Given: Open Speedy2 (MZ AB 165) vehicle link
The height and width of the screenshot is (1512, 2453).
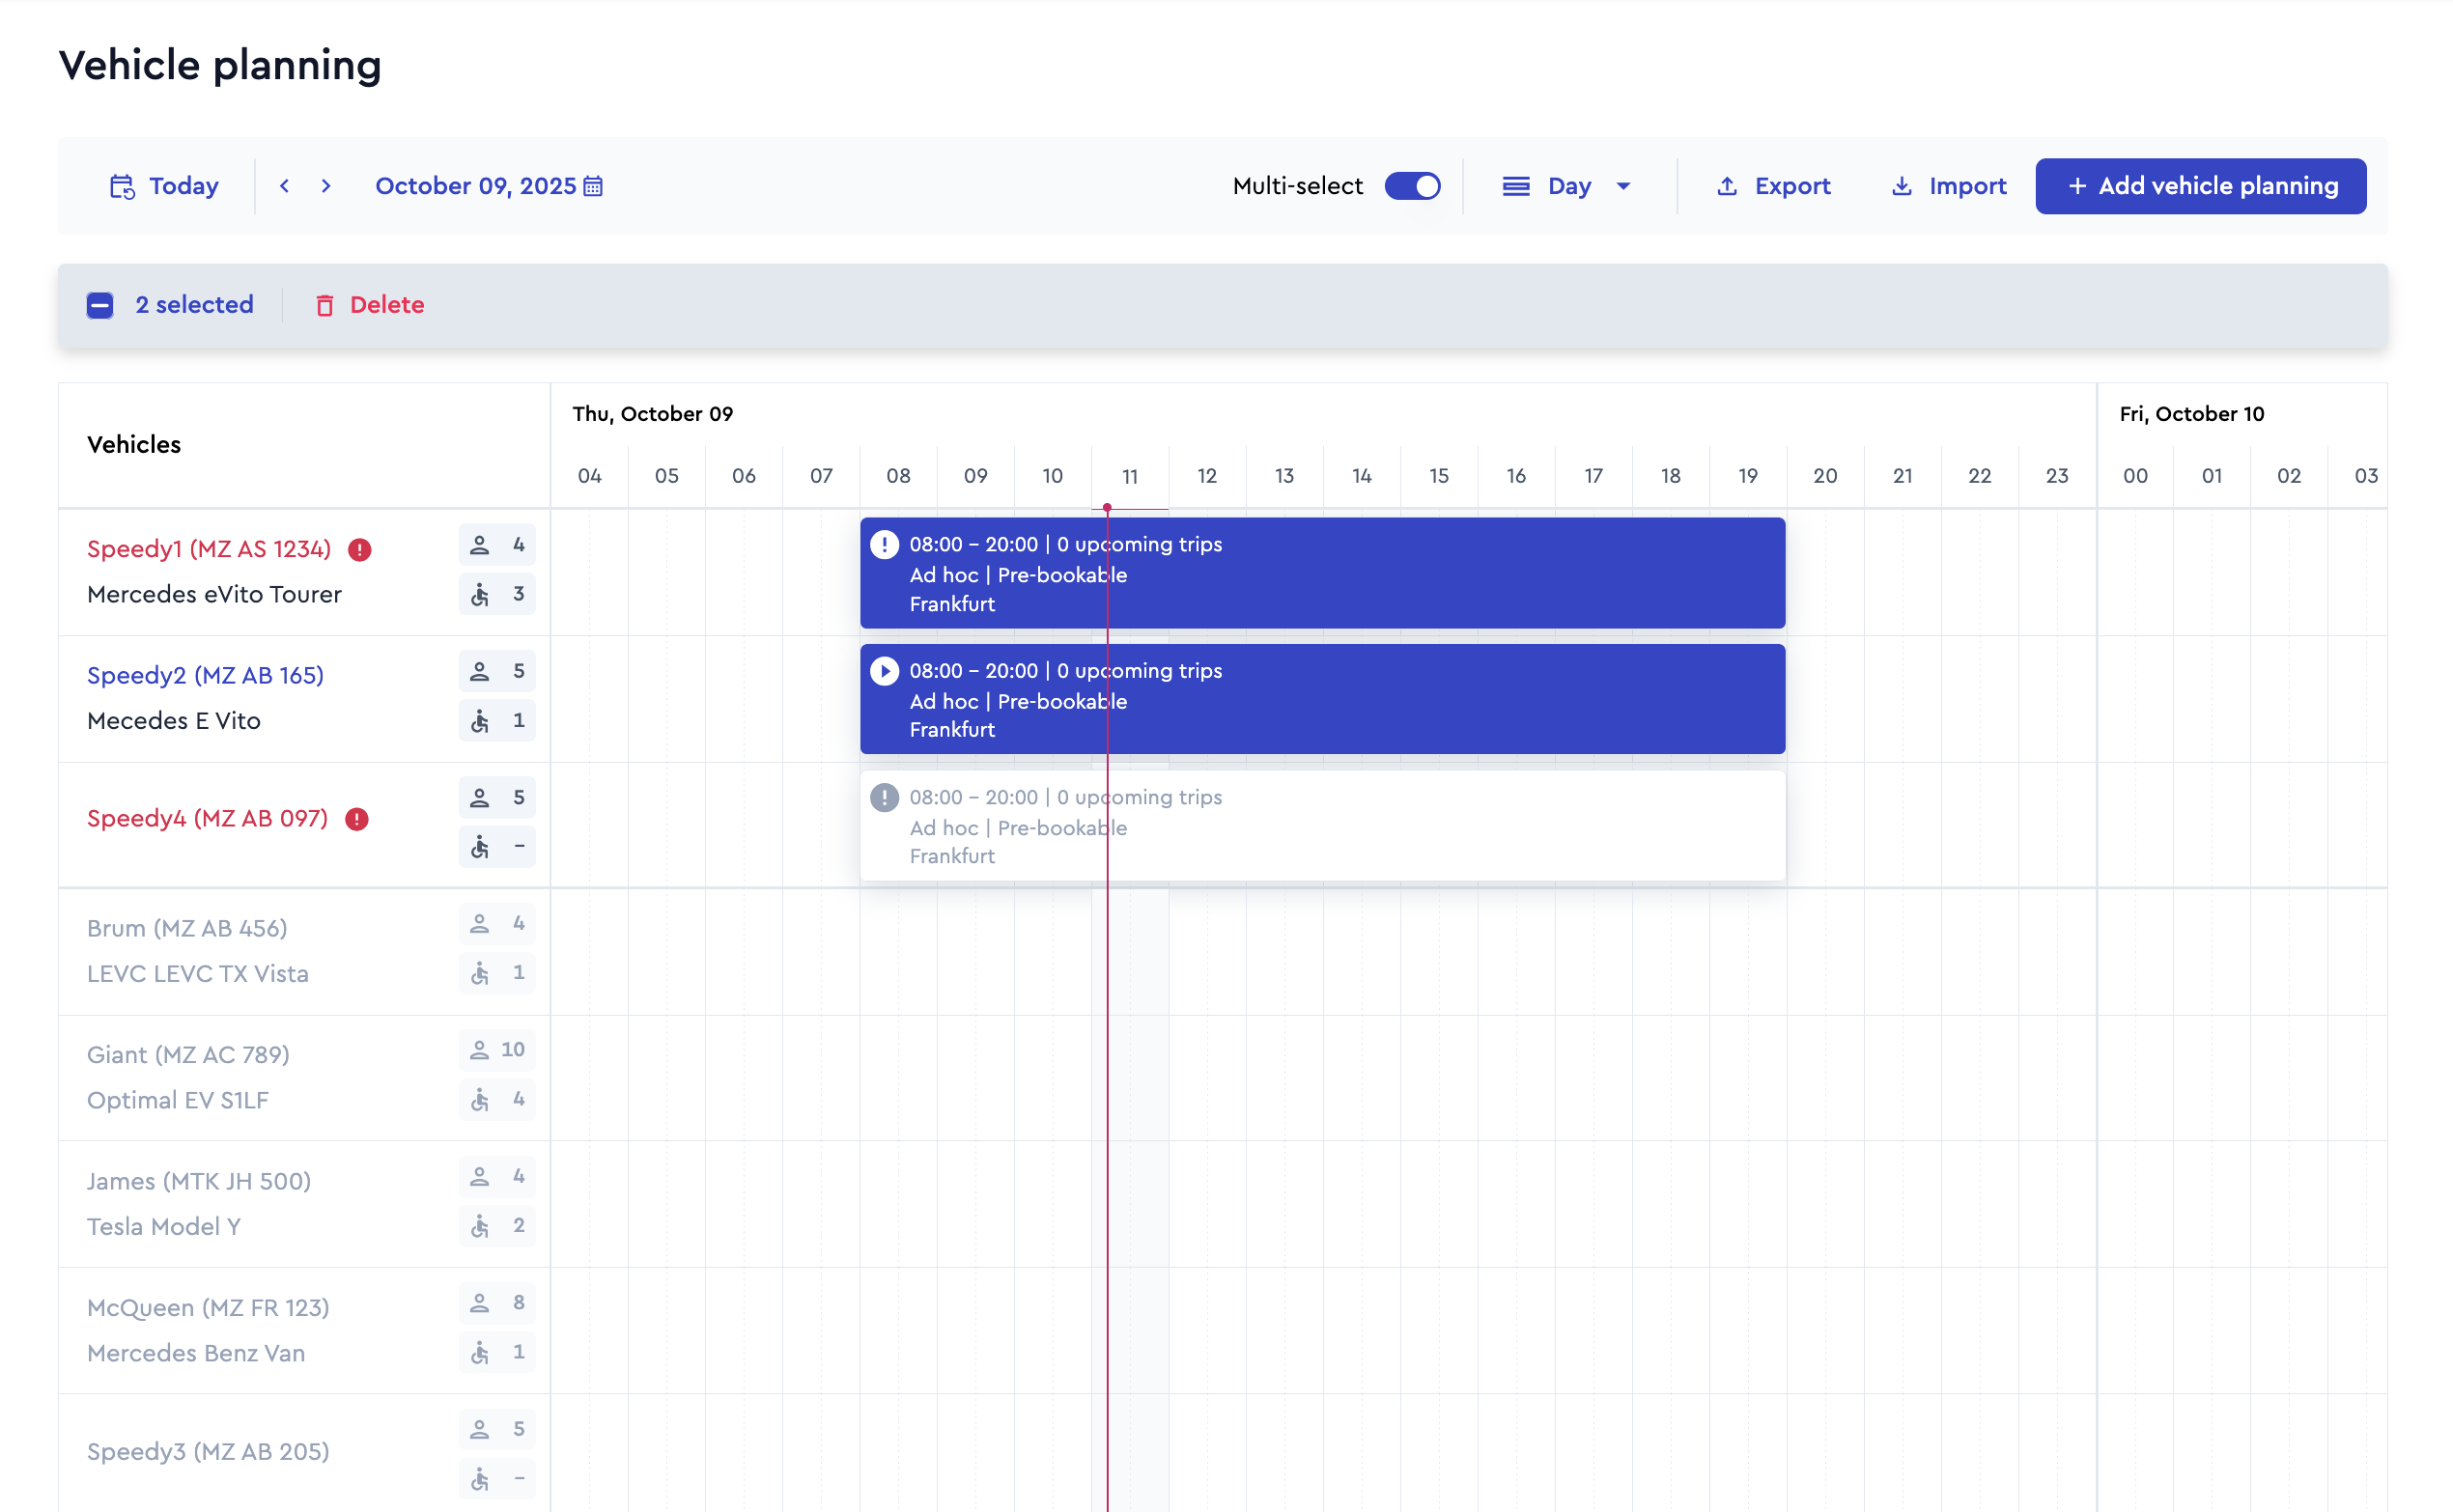Looking at the screenshot, I should pyautogui.click(x=205, y=676).
